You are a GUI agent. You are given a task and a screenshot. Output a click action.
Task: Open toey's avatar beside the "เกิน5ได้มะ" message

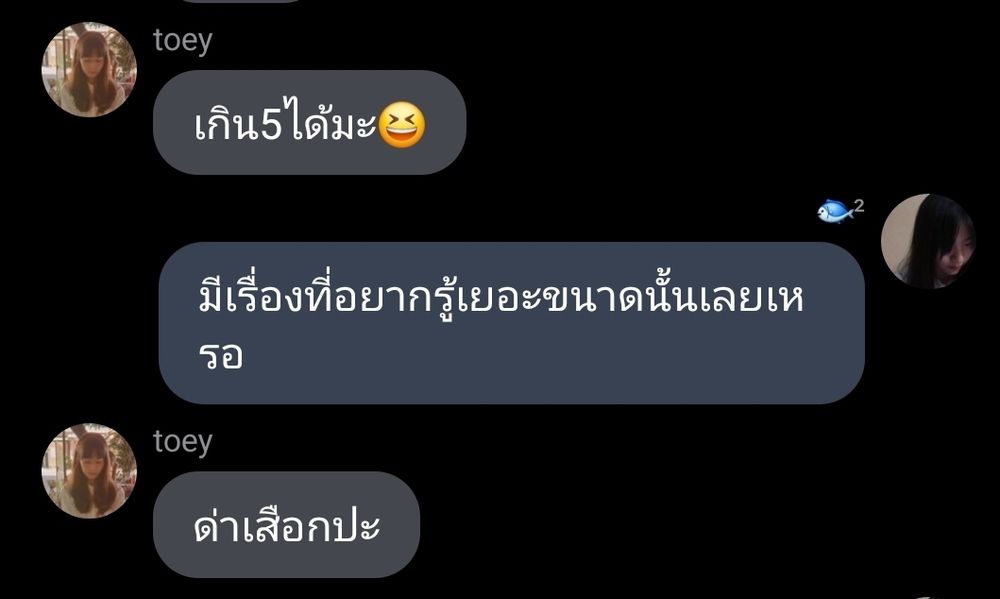point(89,70)
